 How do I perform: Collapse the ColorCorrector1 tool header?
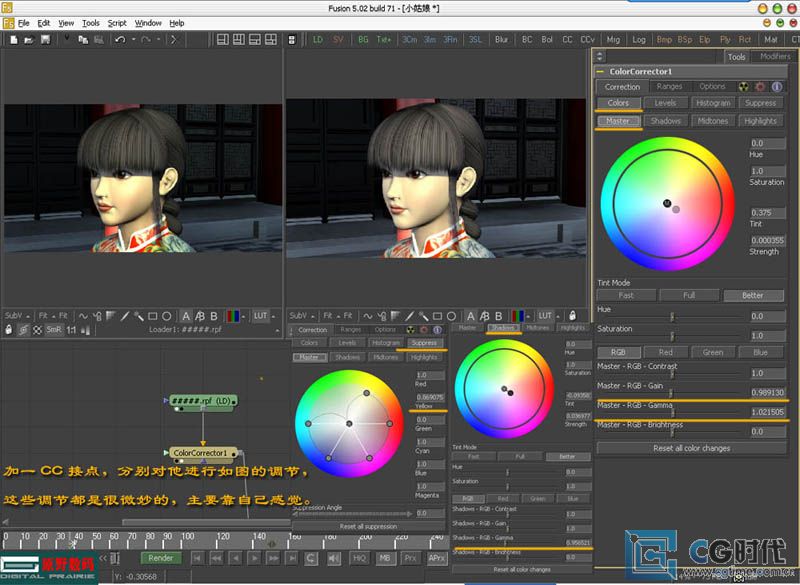point(601,72)
